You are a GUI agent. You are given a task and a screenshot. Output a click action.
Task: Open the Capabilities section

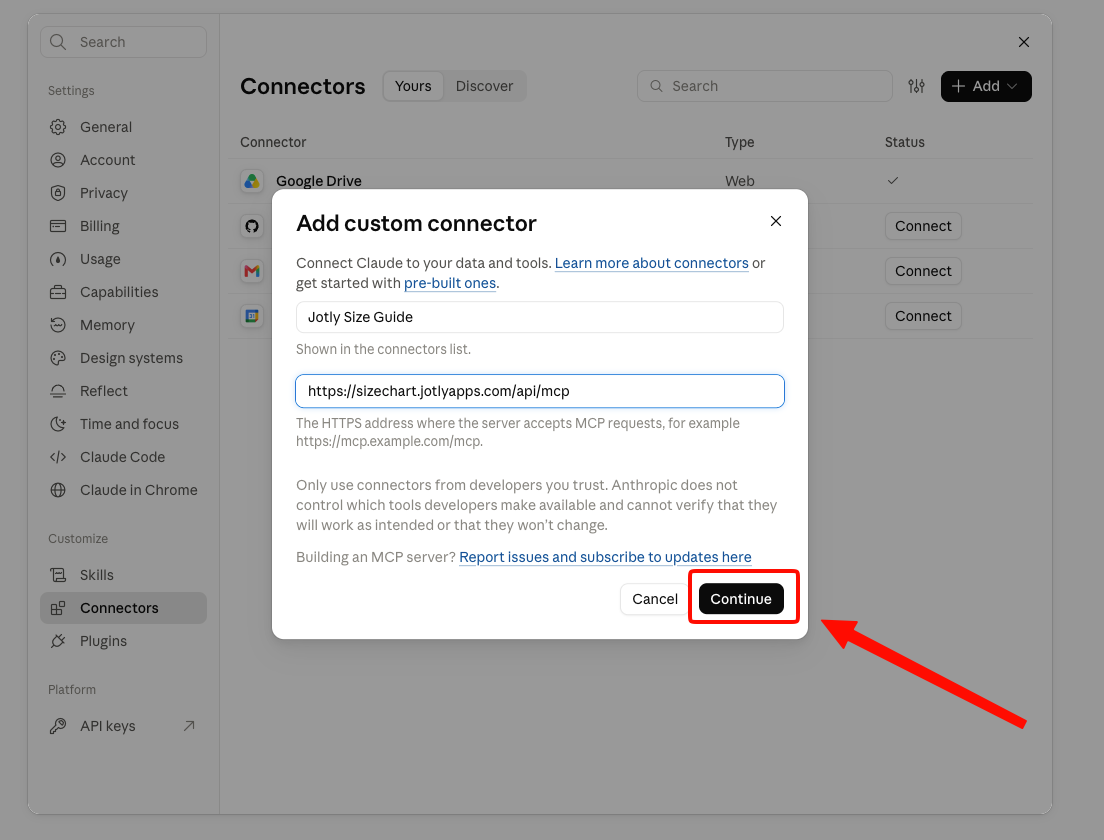click(123, 292)
